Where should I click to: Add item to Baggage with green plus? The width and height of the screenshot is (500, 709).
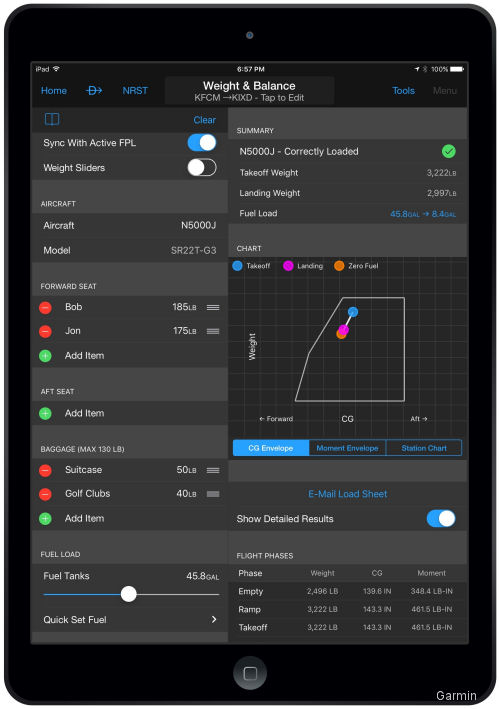click(x=45, y=519)
